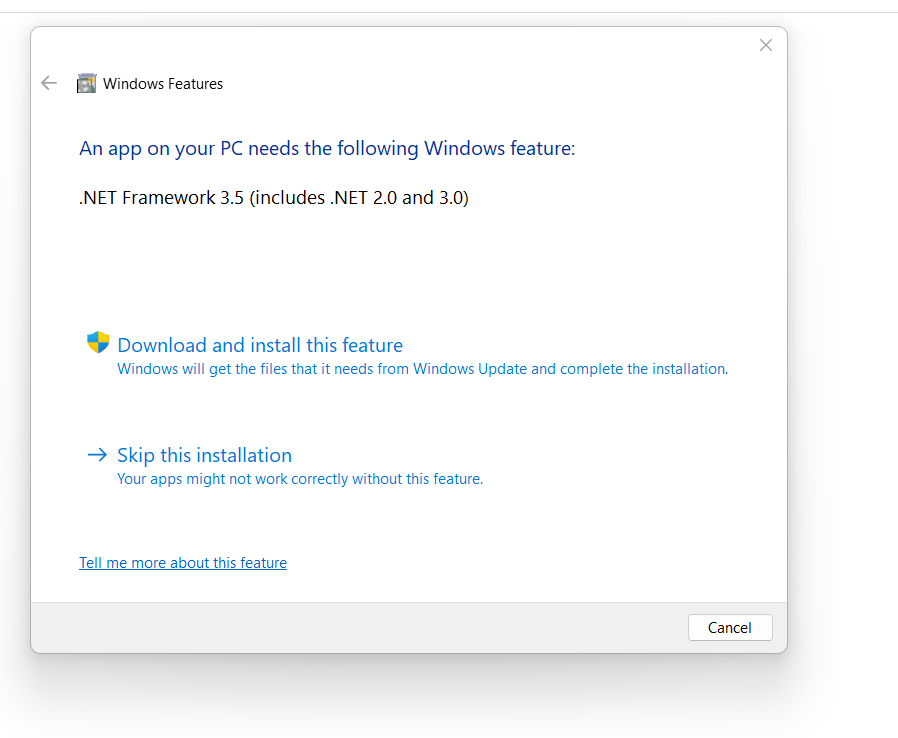Viewport: 898px width, 738px height.
Task: Click the word feature ending the blue heading
Action: coord(542,148)
